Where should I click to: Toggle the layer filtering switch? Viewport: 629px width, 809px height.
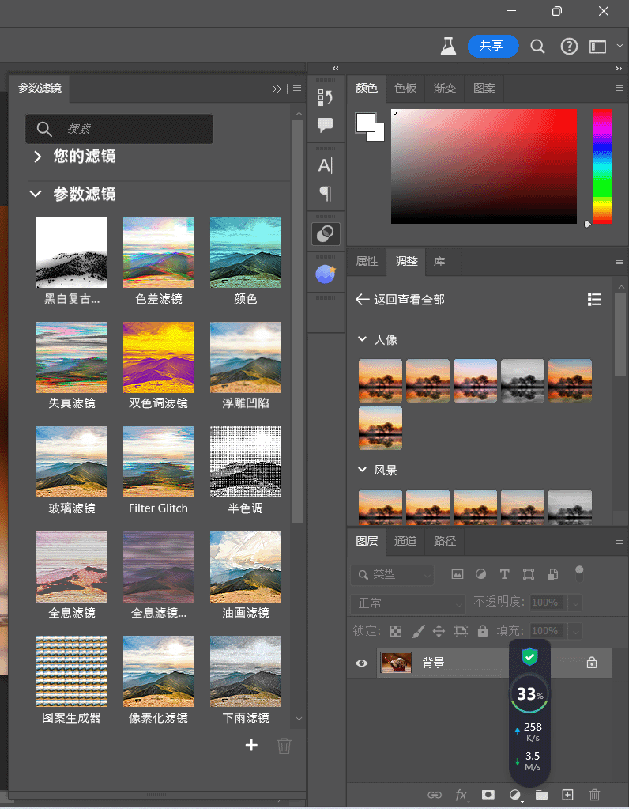pyautogui.click(x=579, y=573)
